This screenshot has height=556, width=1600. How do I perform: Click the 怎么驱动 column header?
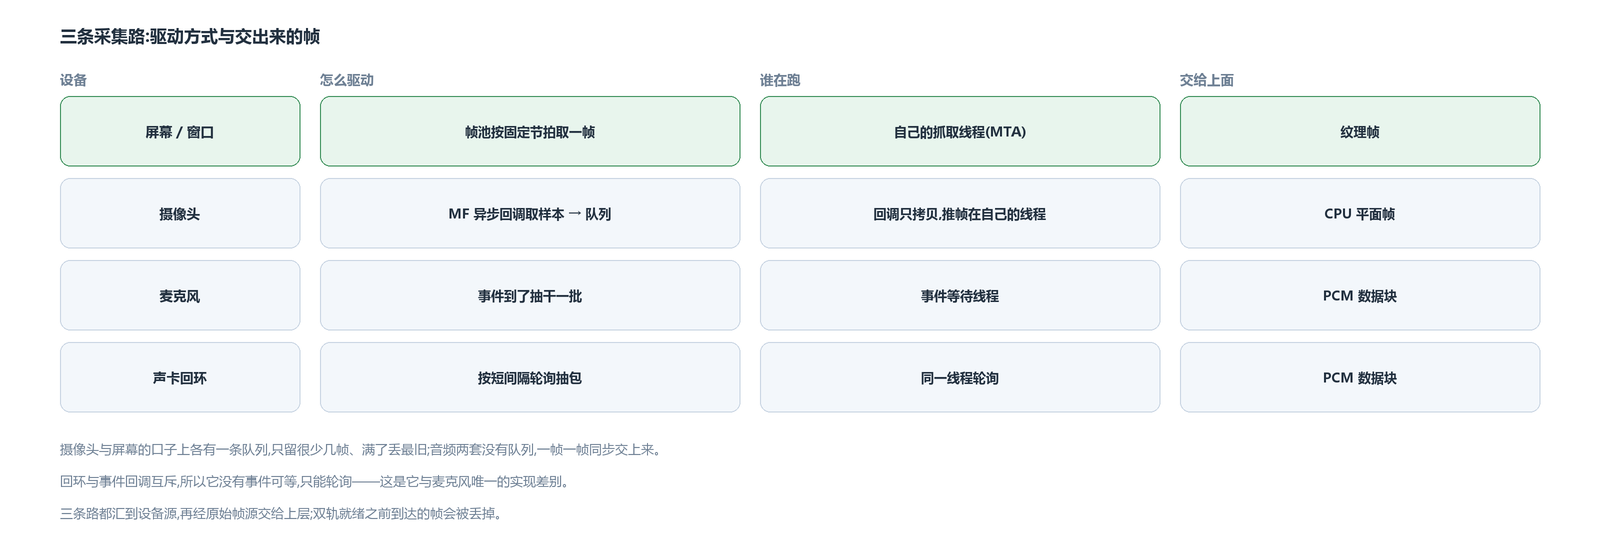click(x=347, y=80)
